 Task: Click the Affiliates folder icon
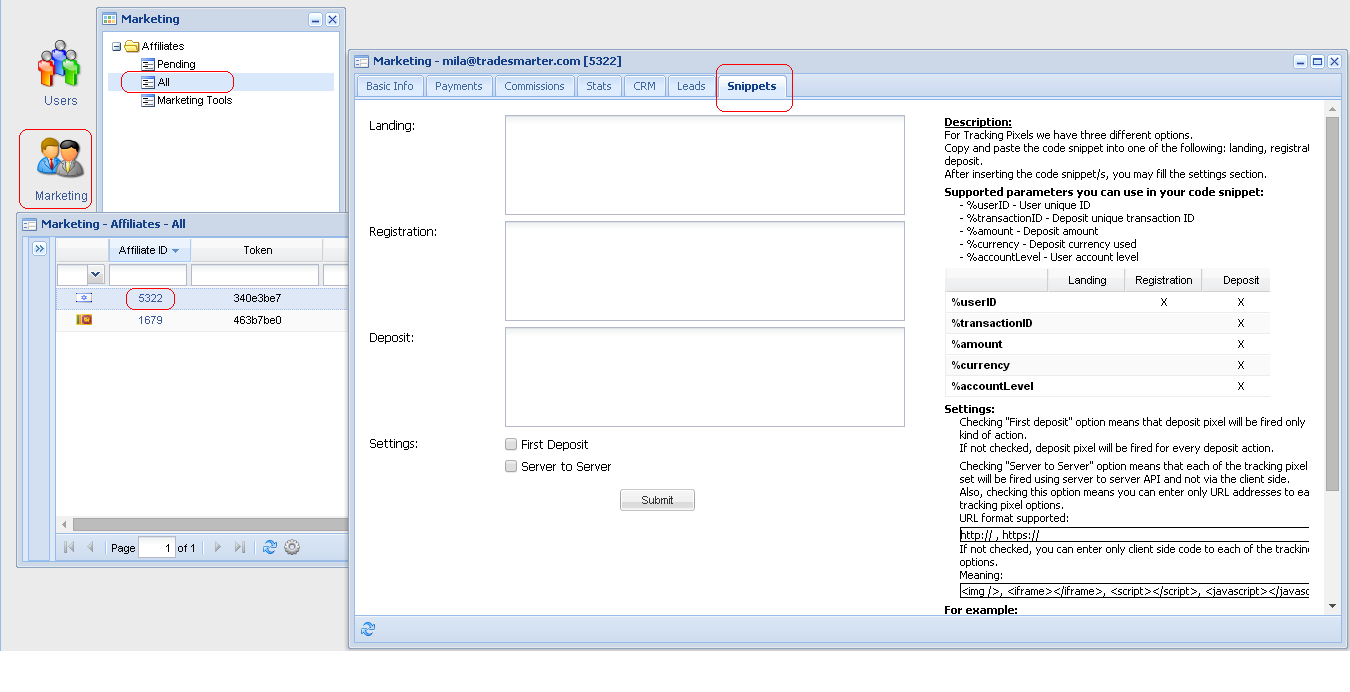(x=131, y=46)
